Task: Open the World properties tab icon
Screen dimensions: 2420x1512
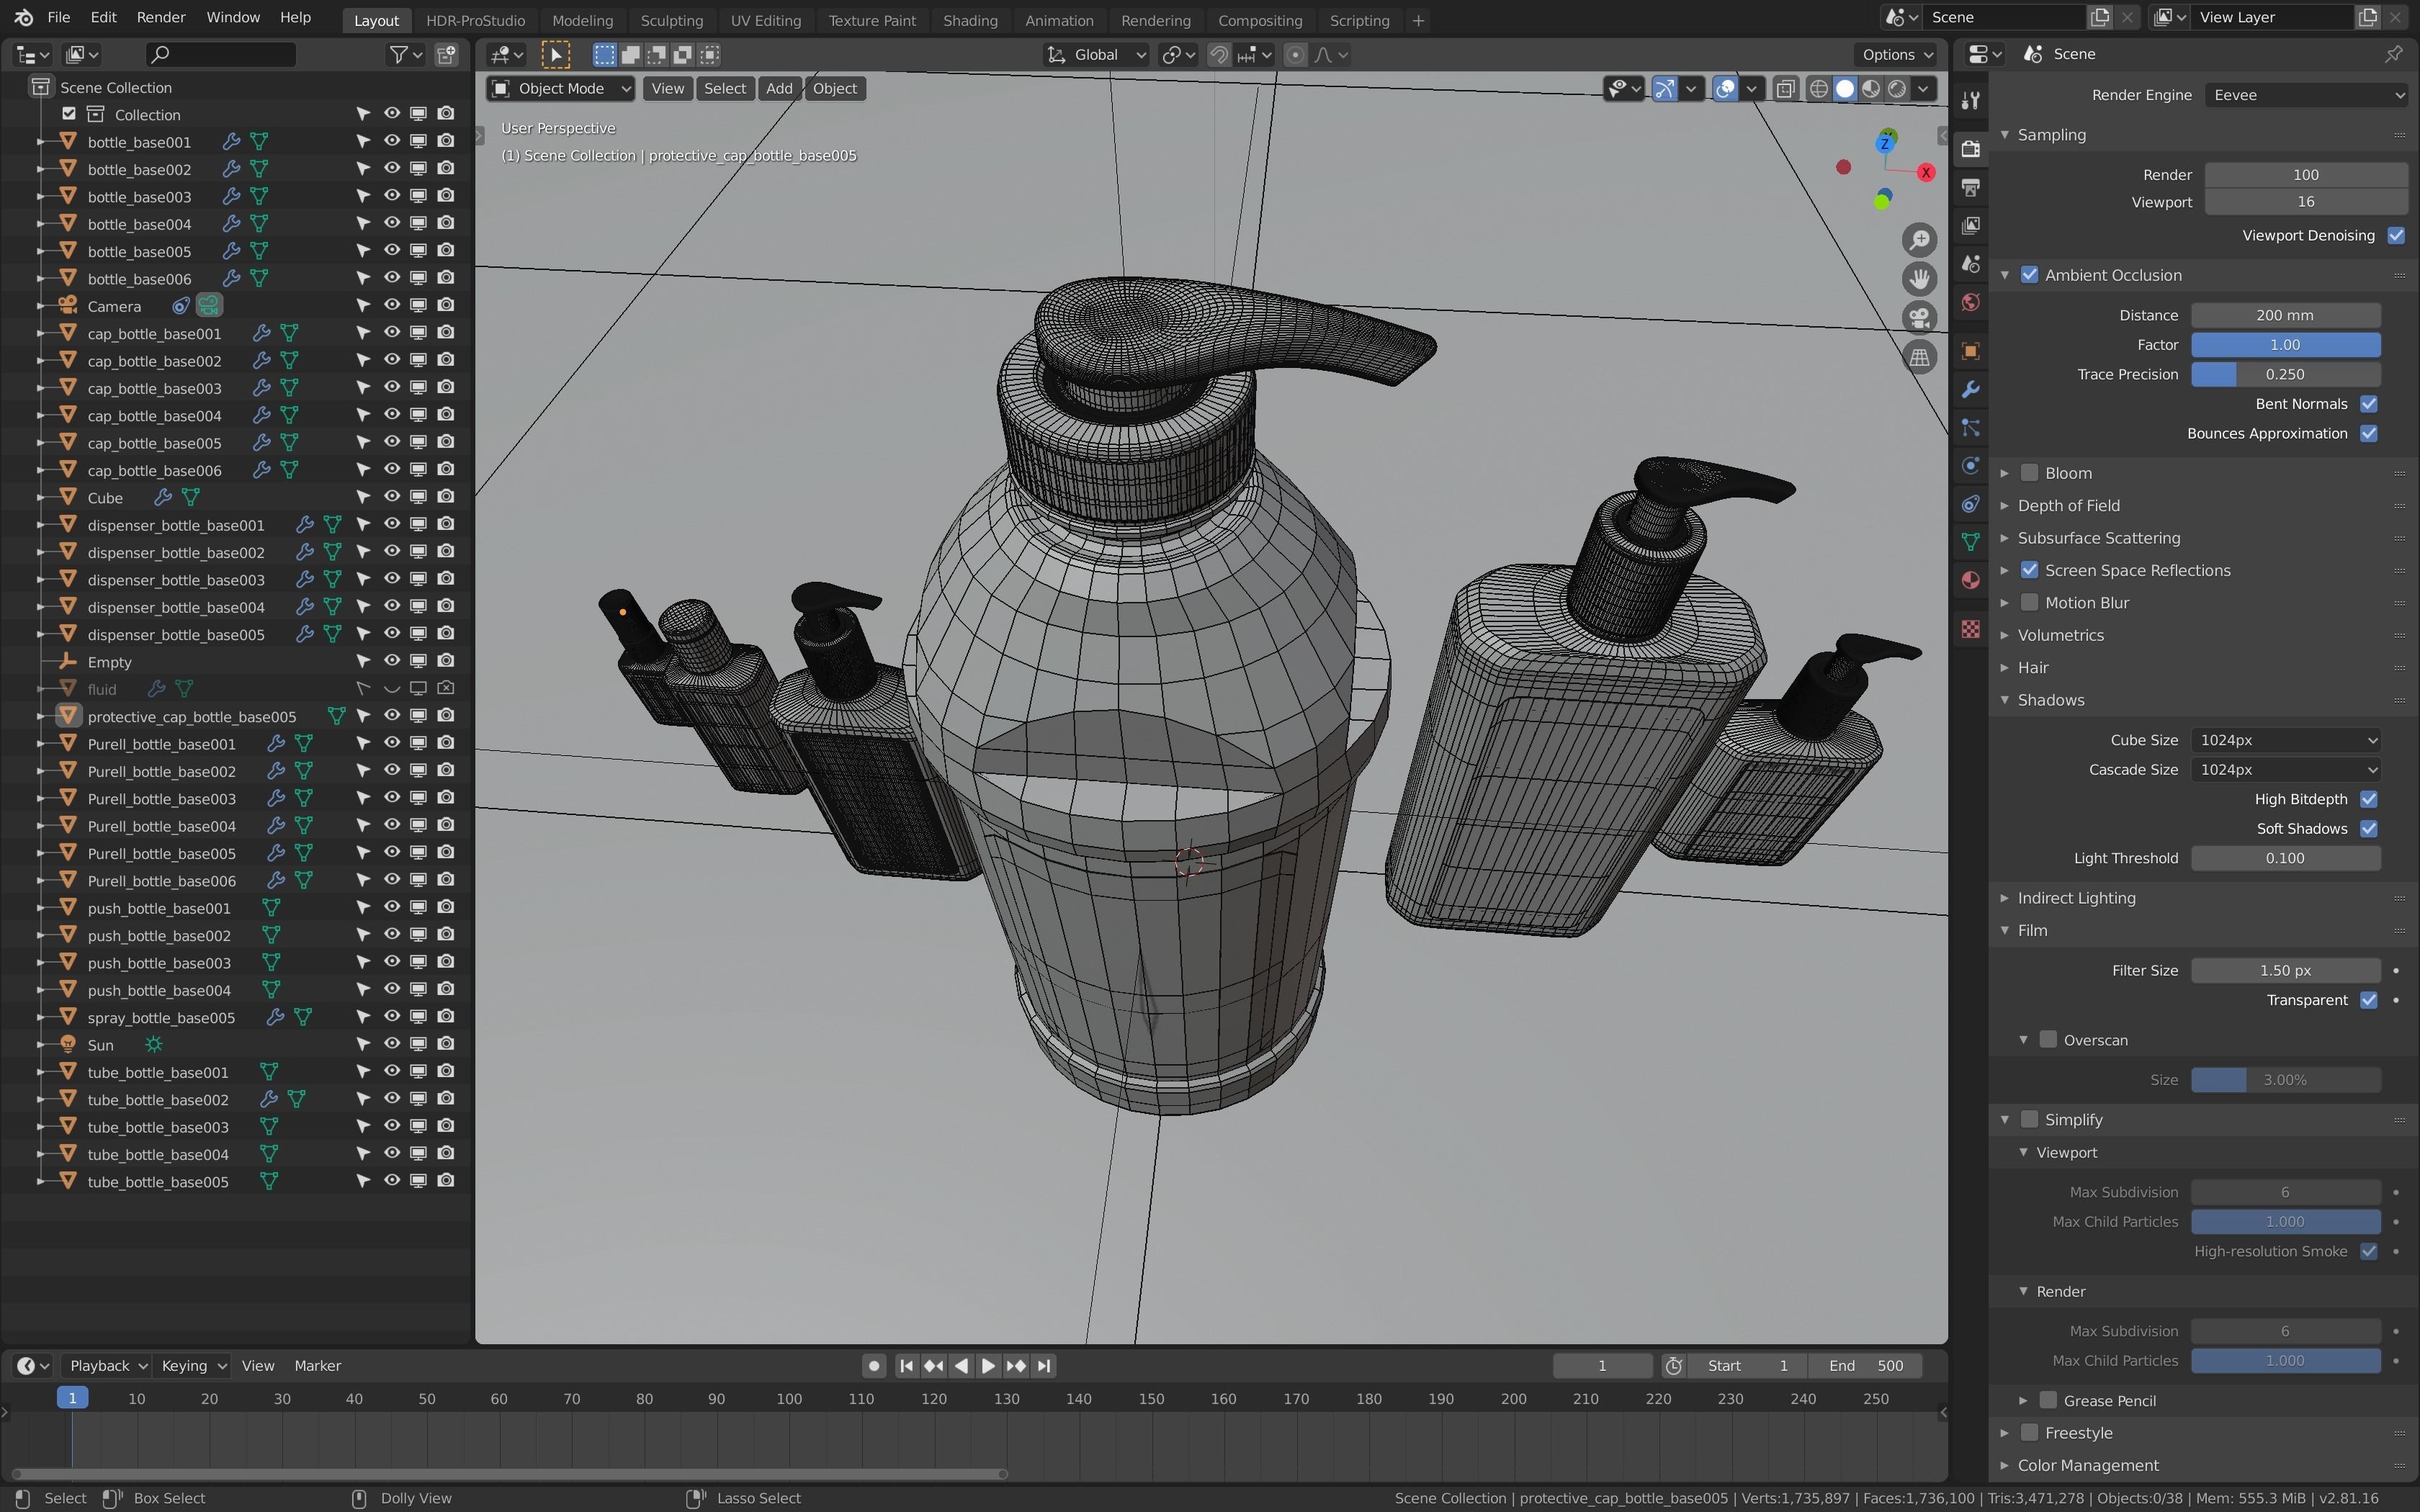Action: [1970, 303]
